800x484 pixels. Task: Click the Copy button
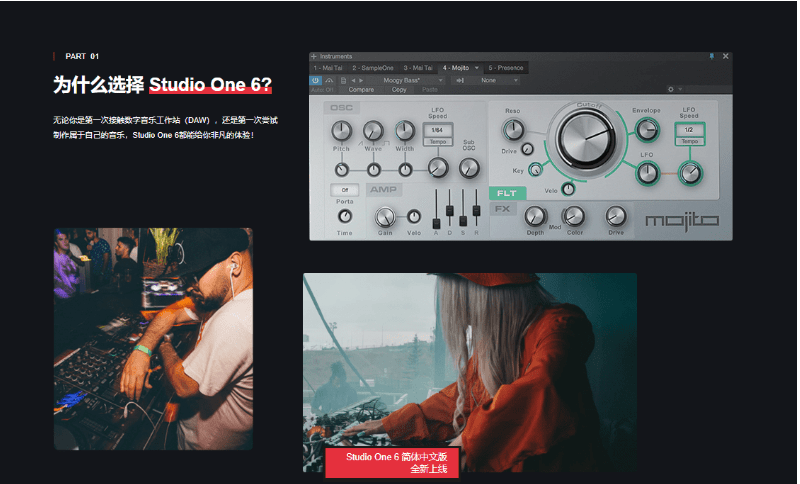[399, 90]
